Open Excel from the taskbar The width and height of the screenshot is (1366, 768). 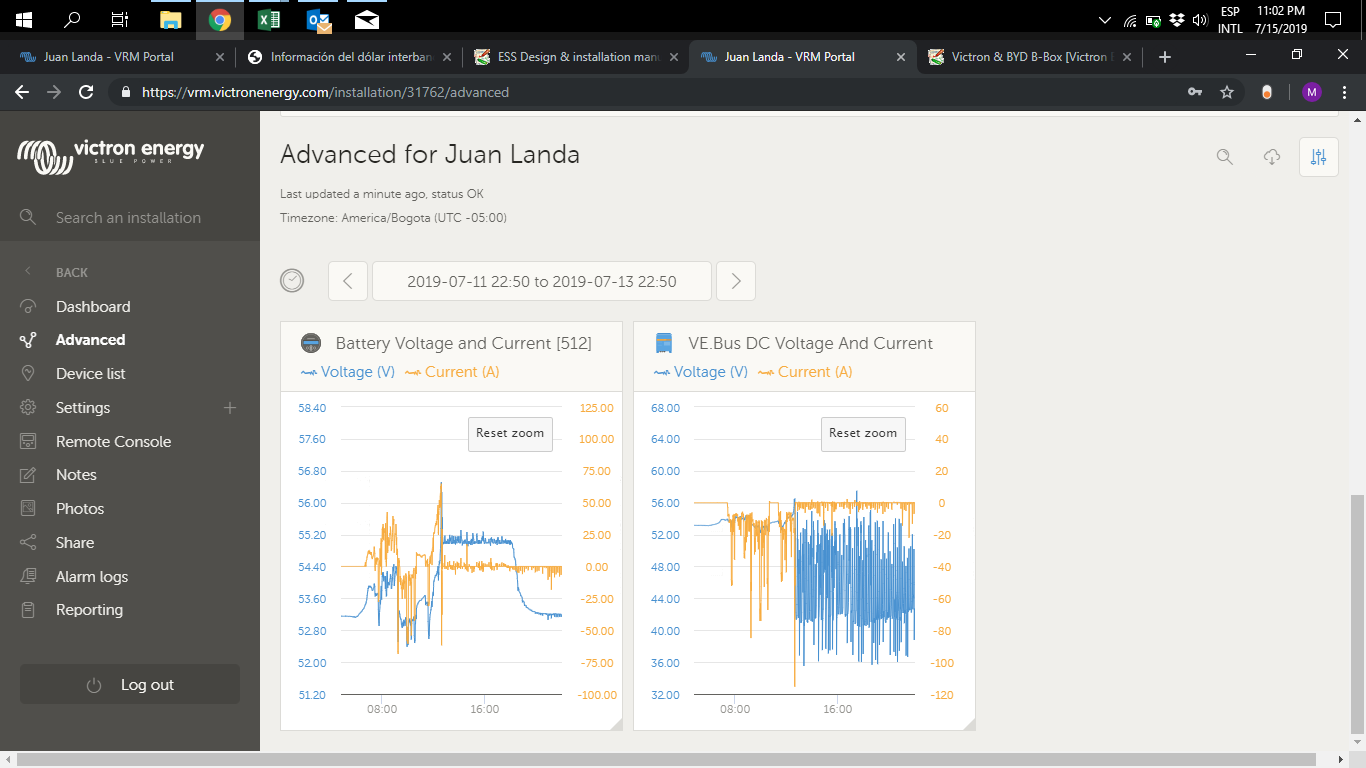[x=268, y=19]
